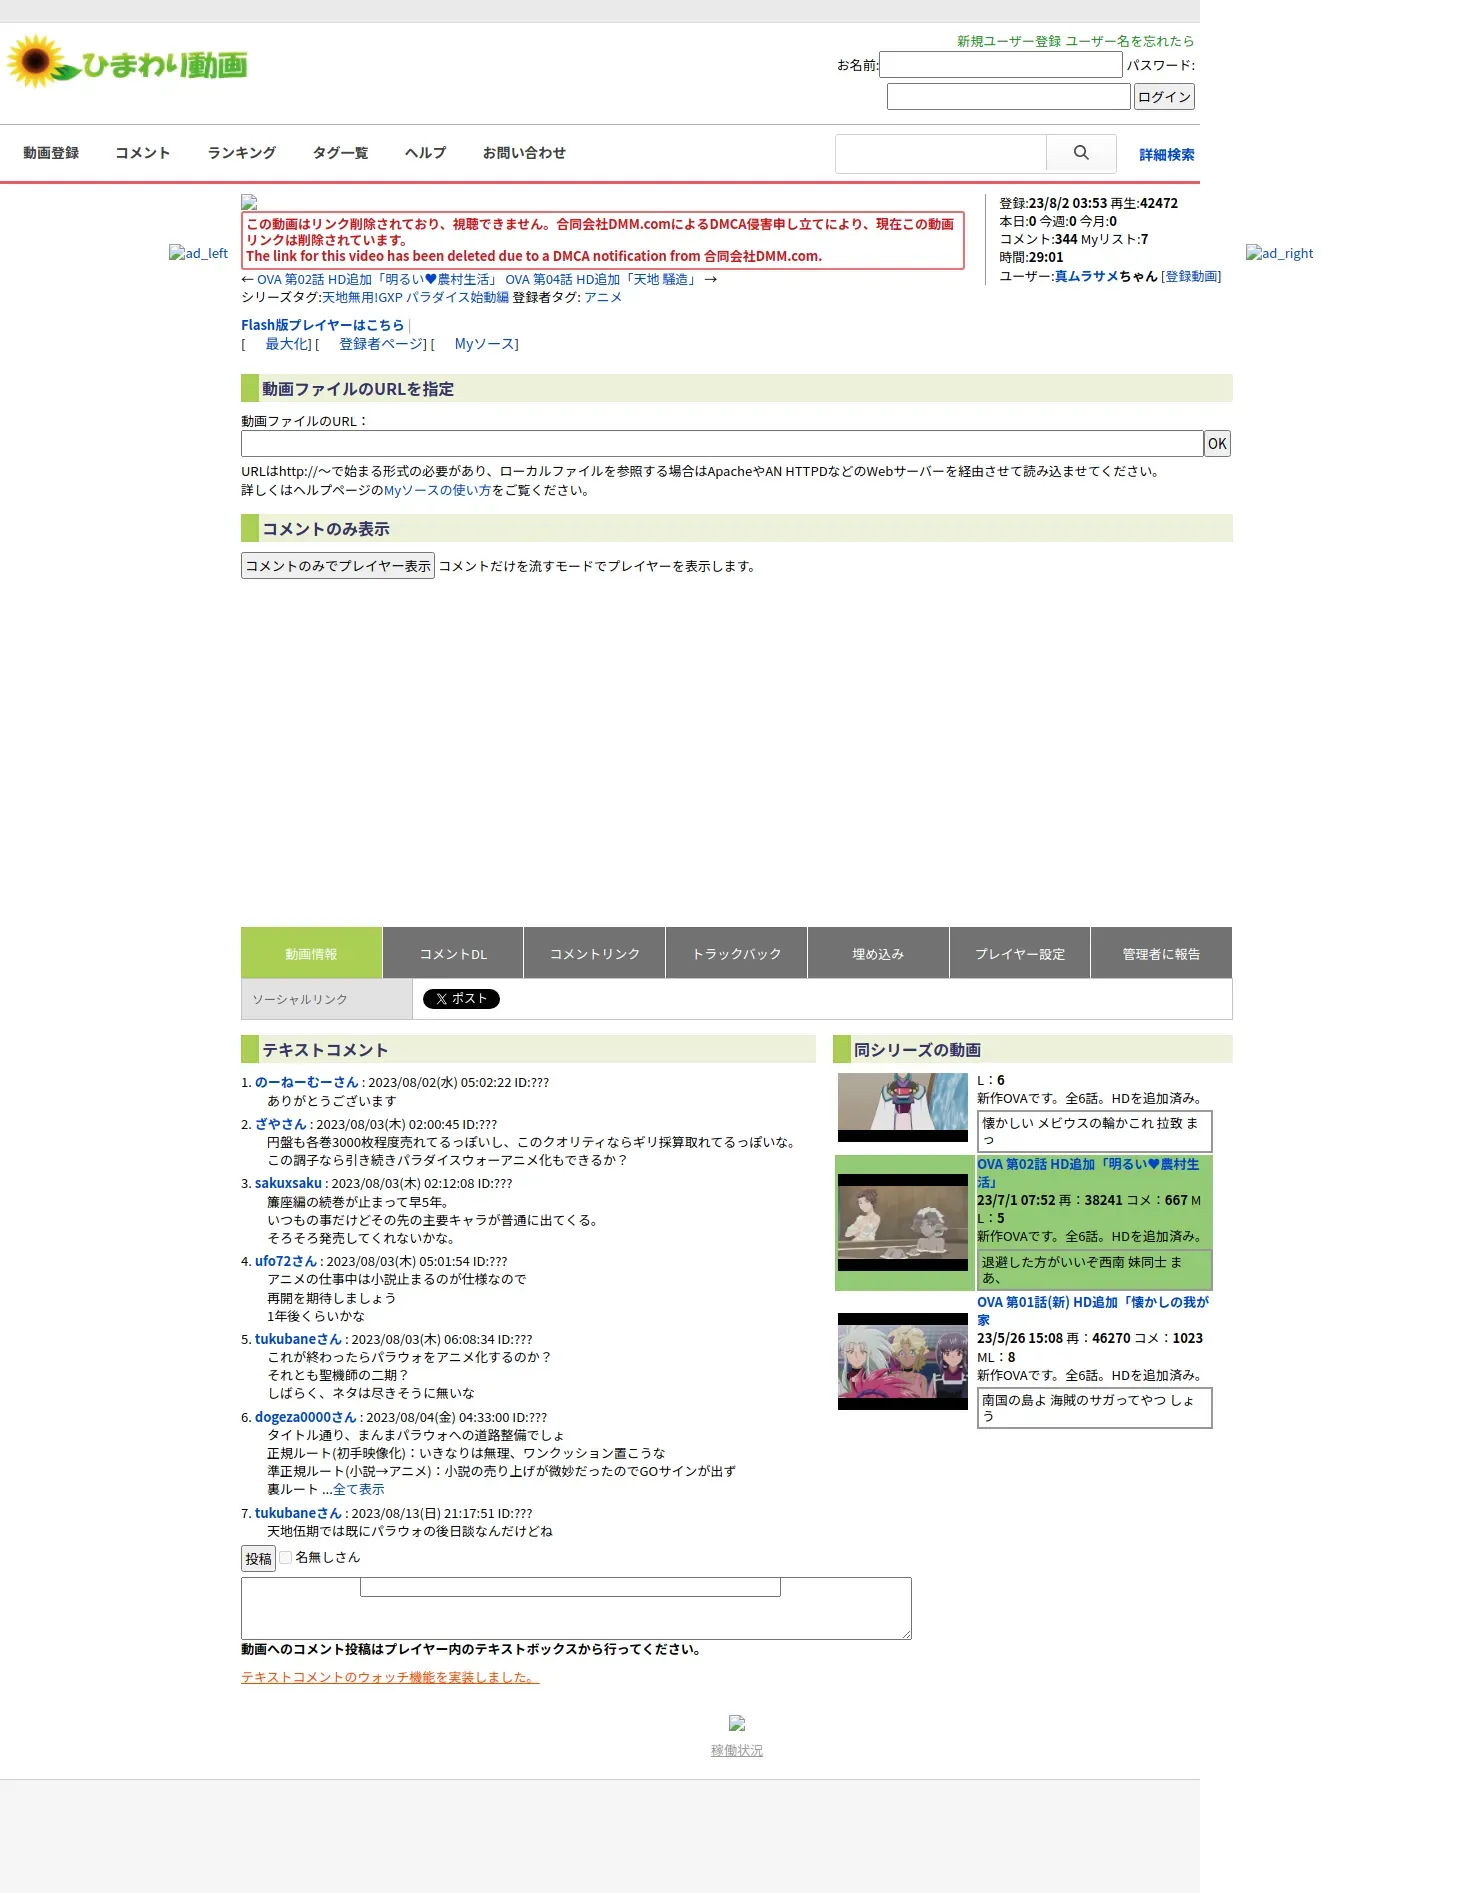Switch to the コメントリンク tab
Viewport: 1474px width, 1893px height.
(x=595, y=953)
